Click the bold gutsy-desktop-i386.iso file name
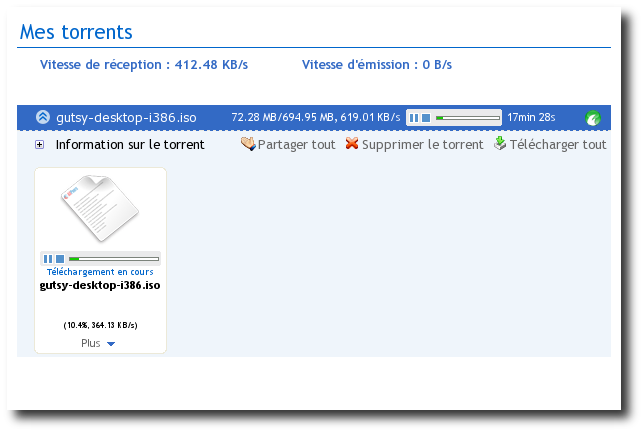 pyautogui.click(x=100, y=285)
